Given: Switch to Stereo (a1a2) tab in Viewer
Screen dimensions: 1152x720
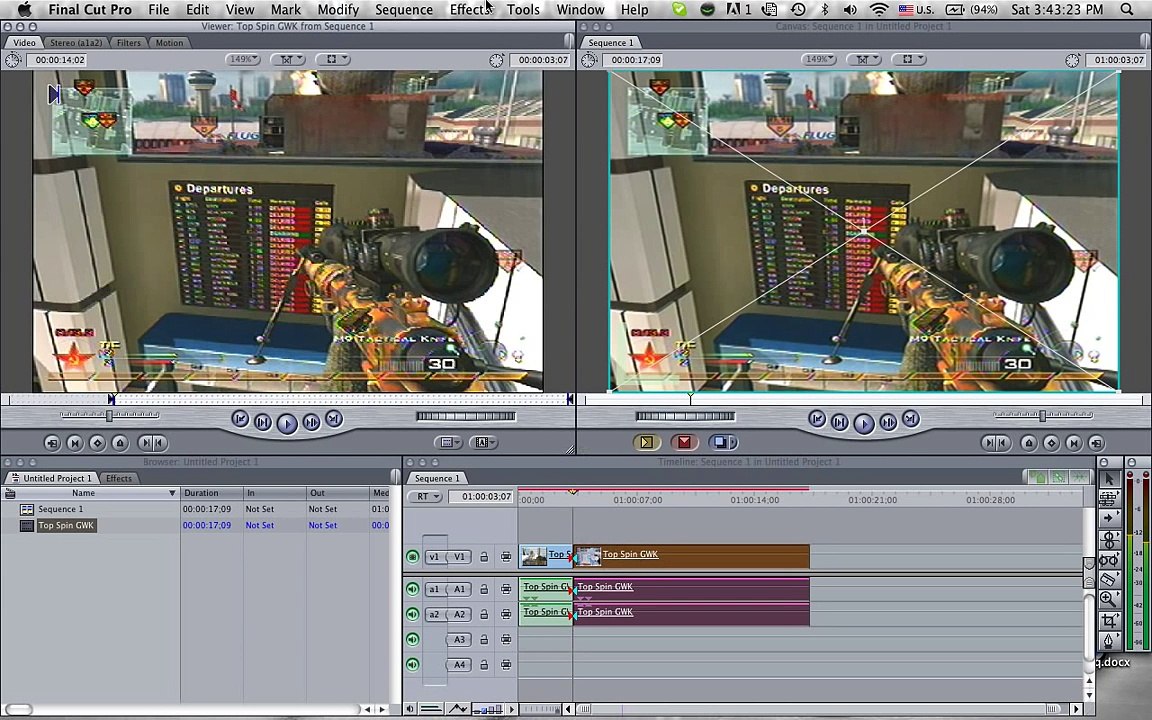Looking at the screenshot, I should coord(76,43).
